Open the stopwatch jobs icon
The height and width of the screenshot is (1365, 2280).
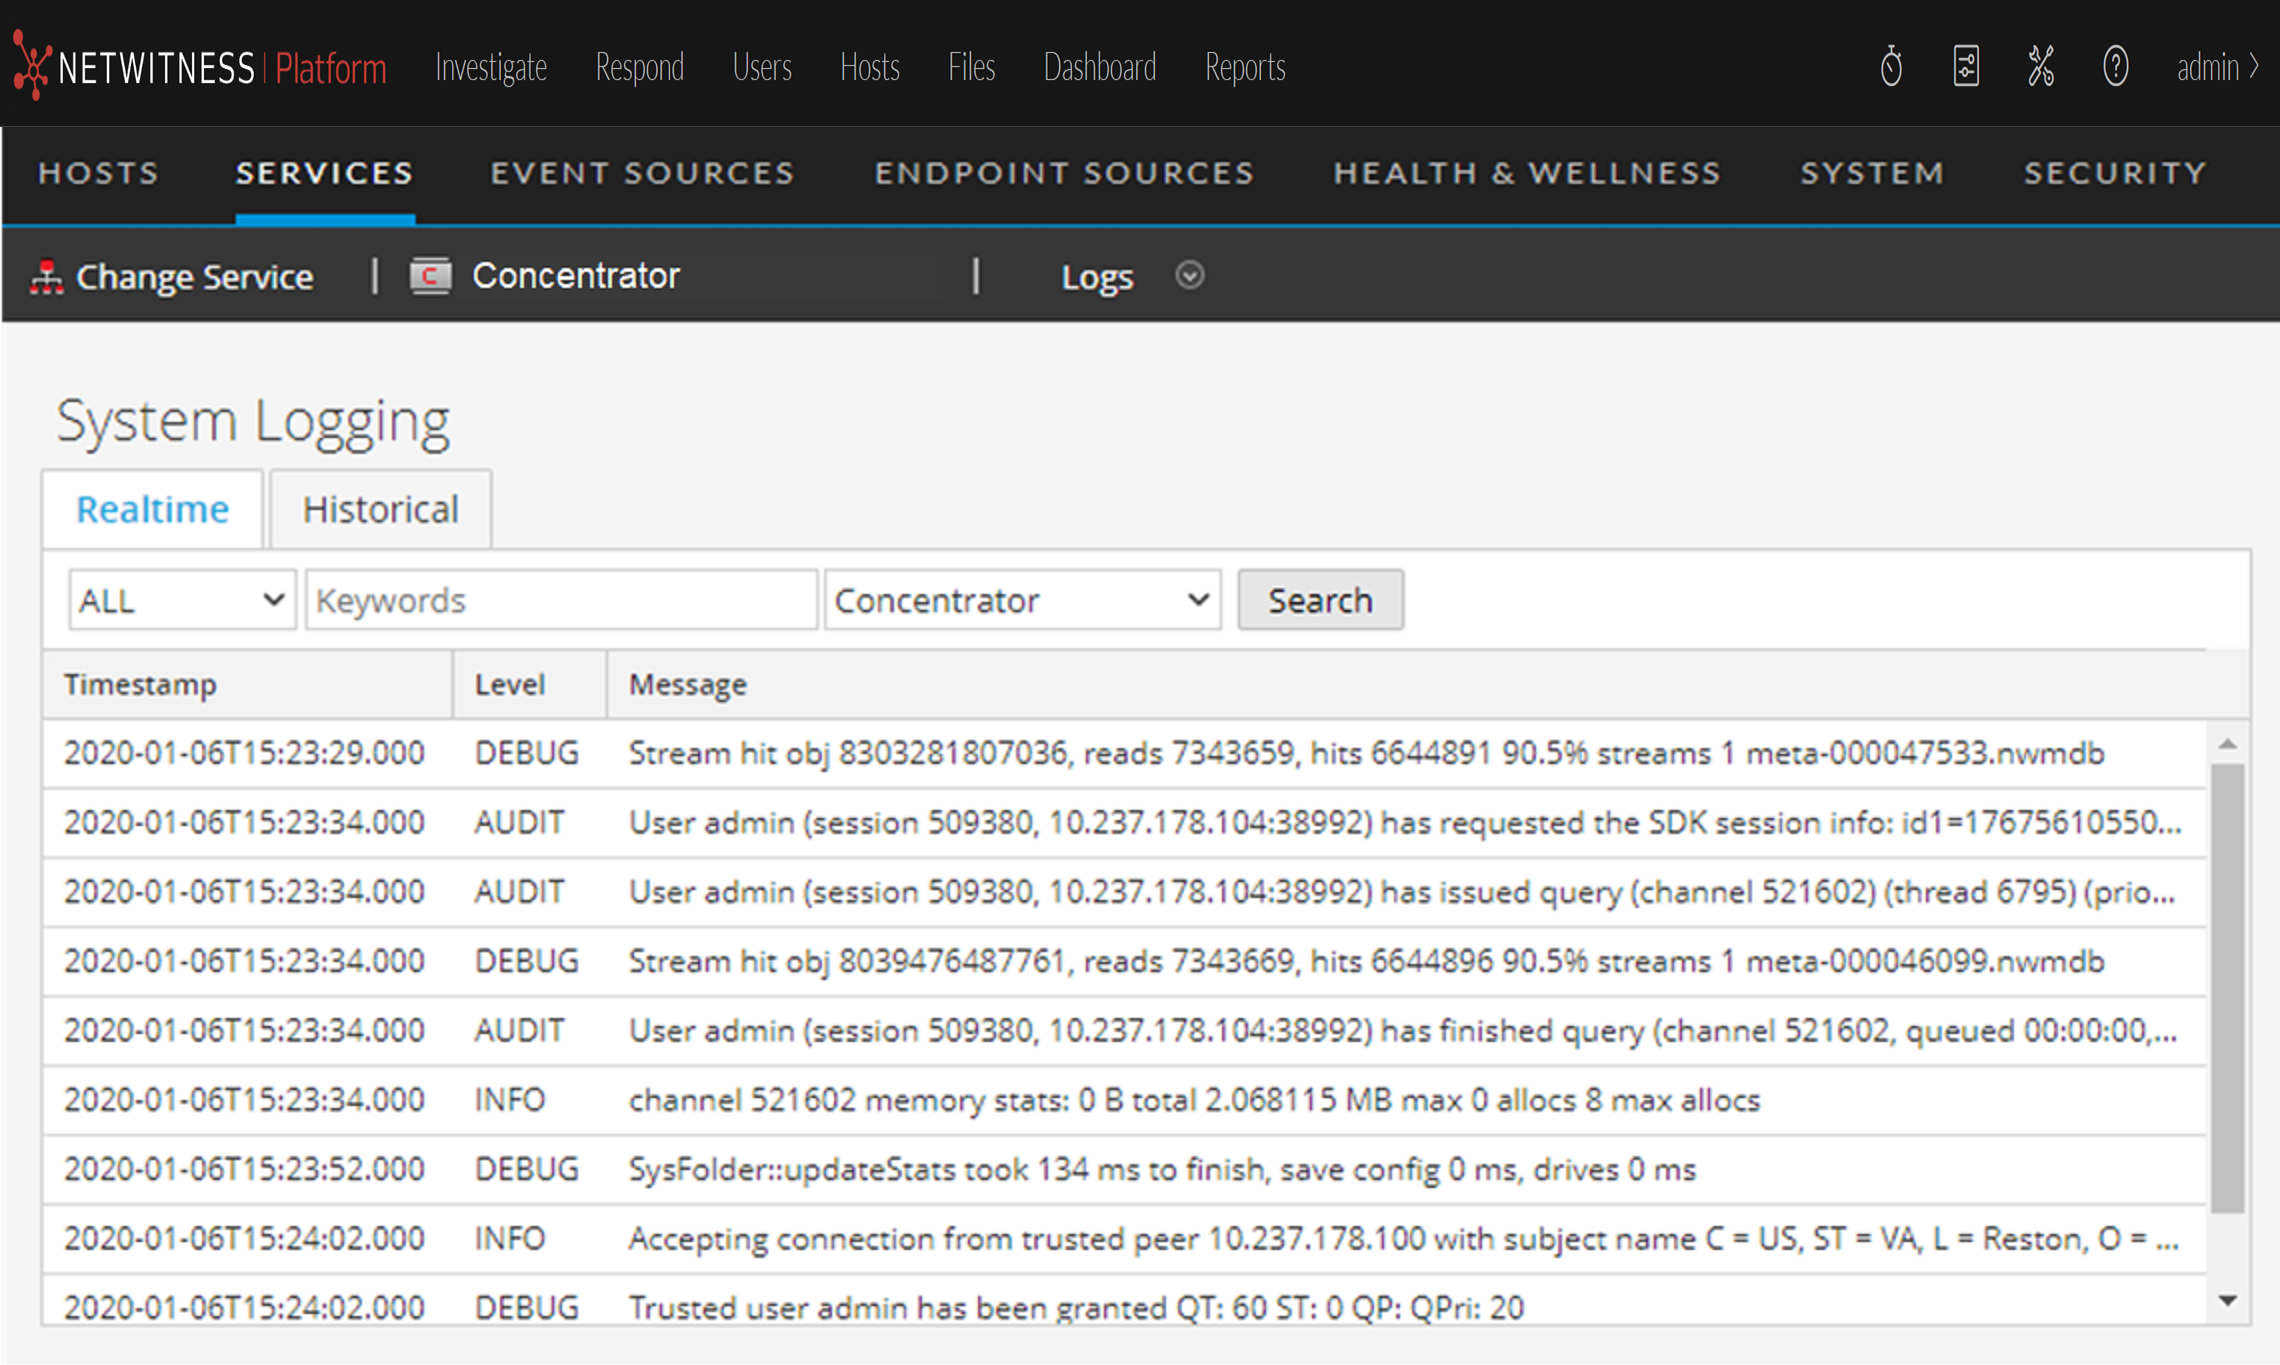point(1890,67)
